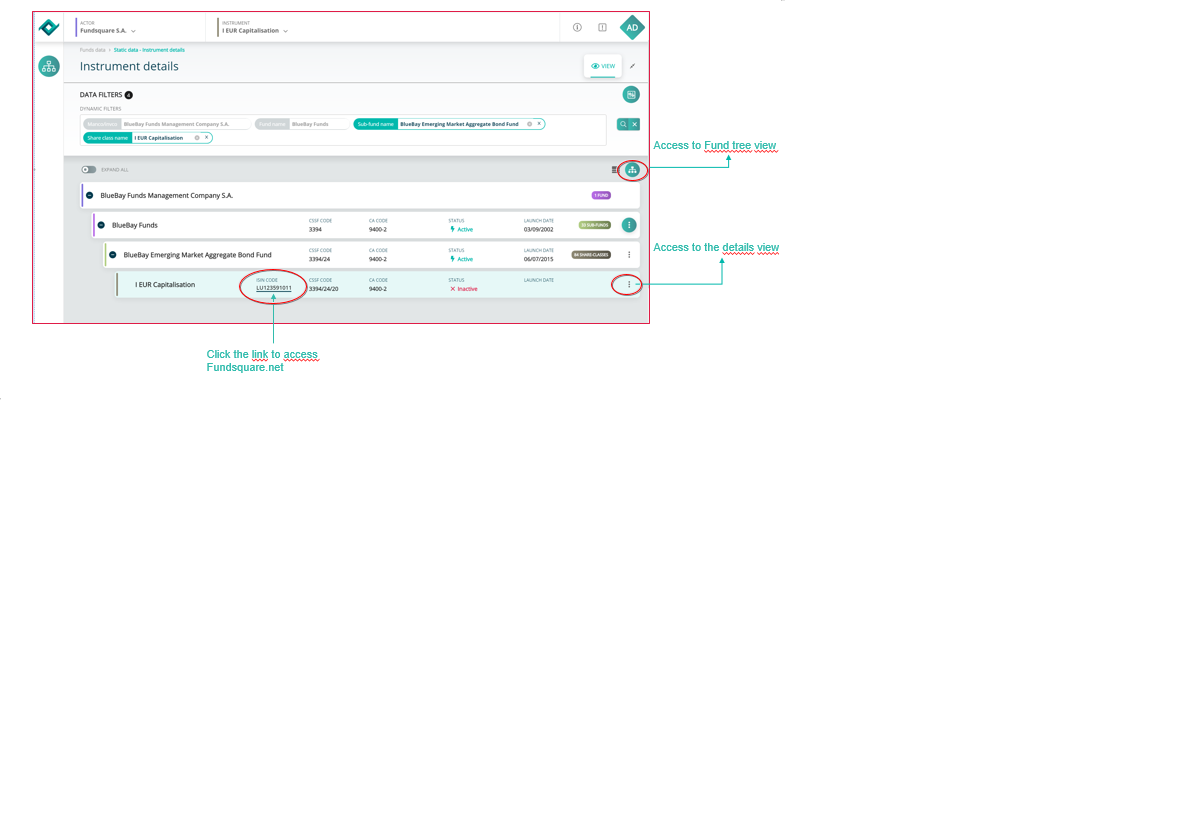Click CA code 9400-2 on I EUR Capitalisation row
1185x830 pixels.
(x=378, y=289)
